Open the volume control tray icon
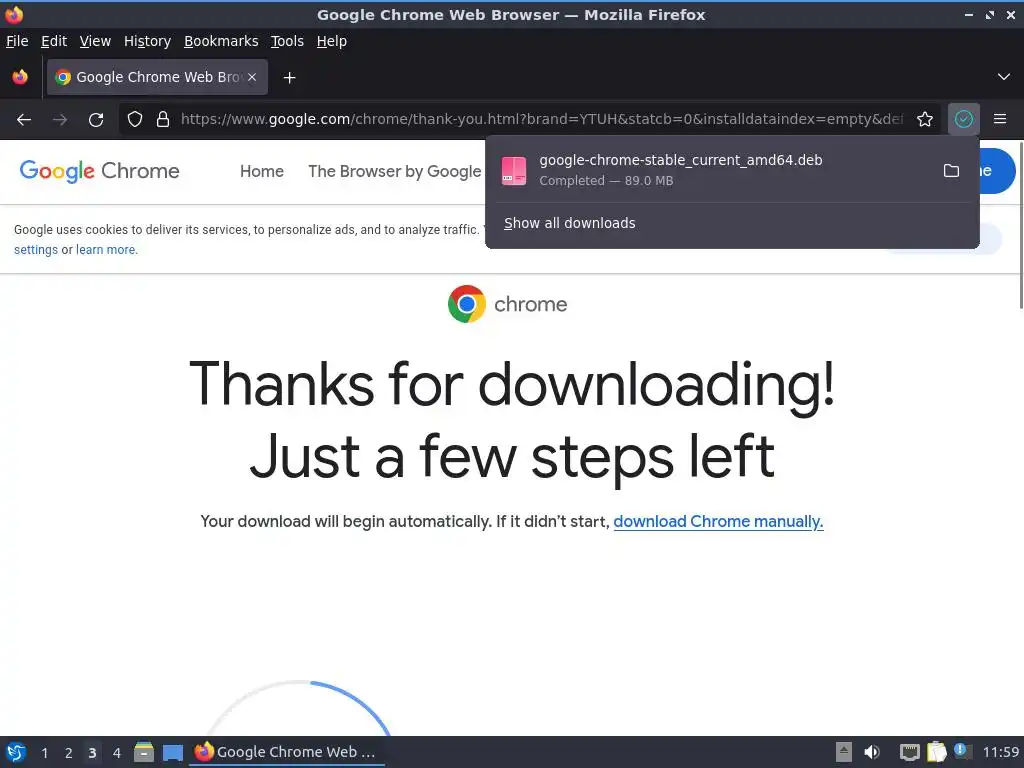Image resolution: width=1024 pixels, height=768 pixels. [872, 752]
